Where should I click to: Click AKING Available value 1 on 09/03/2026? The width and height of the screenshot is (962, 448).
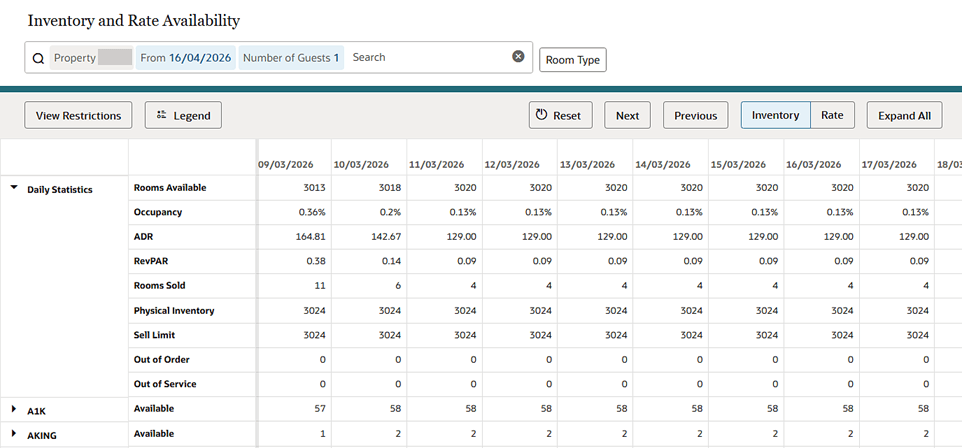coord(323,433)
